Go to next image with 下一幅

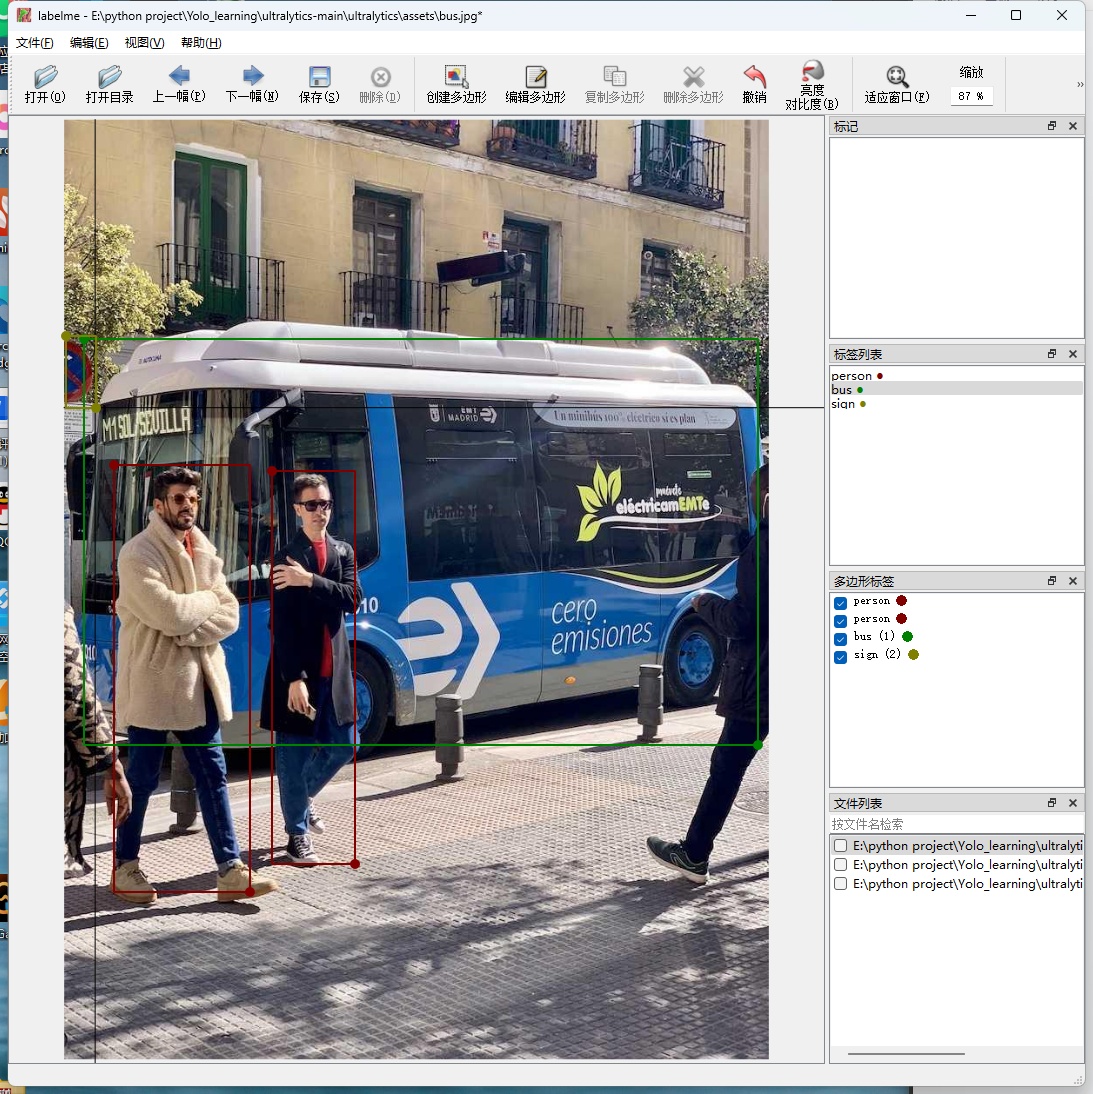[x=252, y=84]
